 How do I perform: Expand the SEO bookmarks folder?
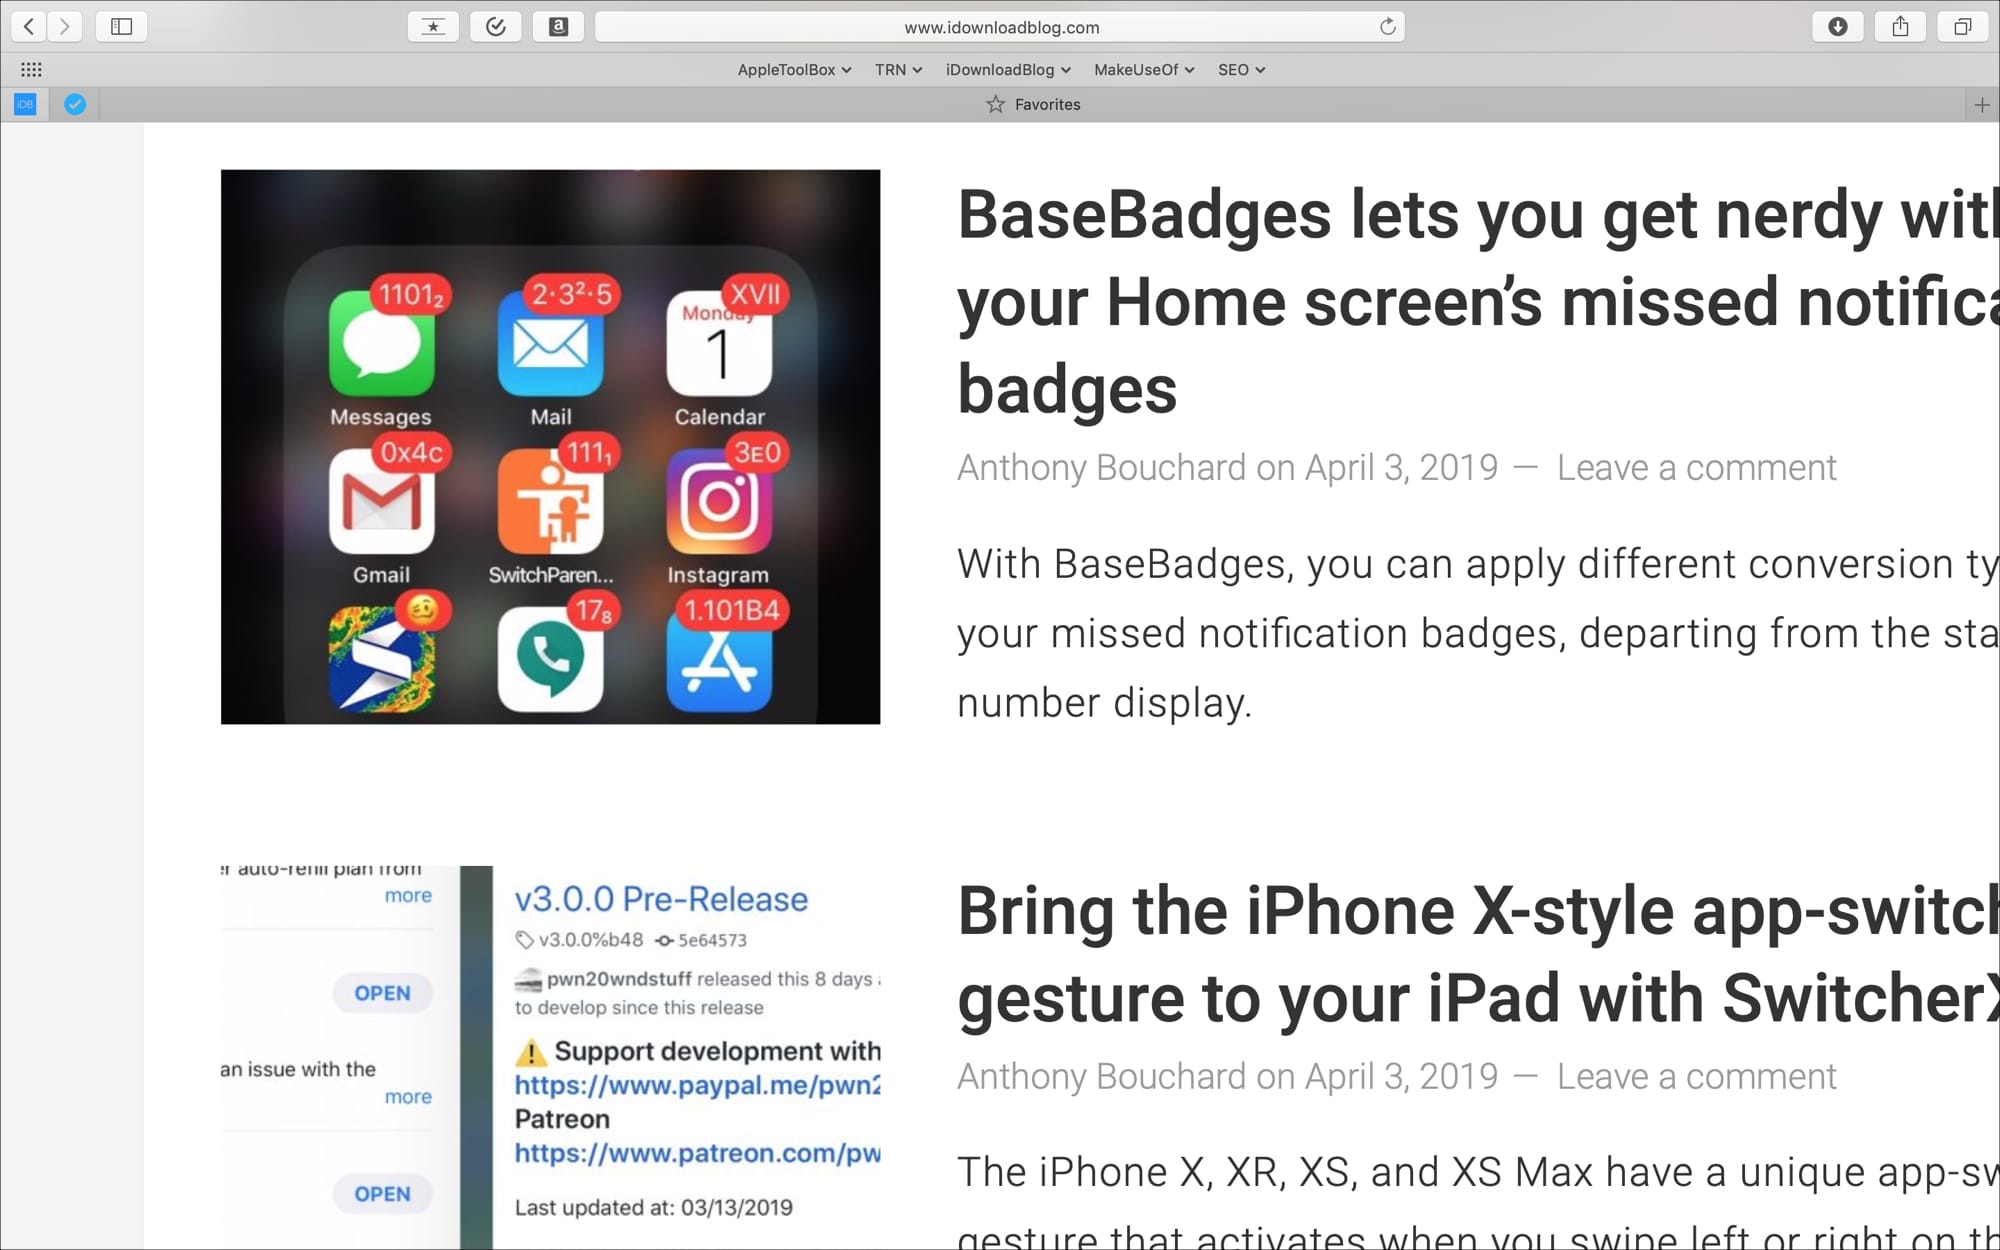click(x=1240, y=70)
